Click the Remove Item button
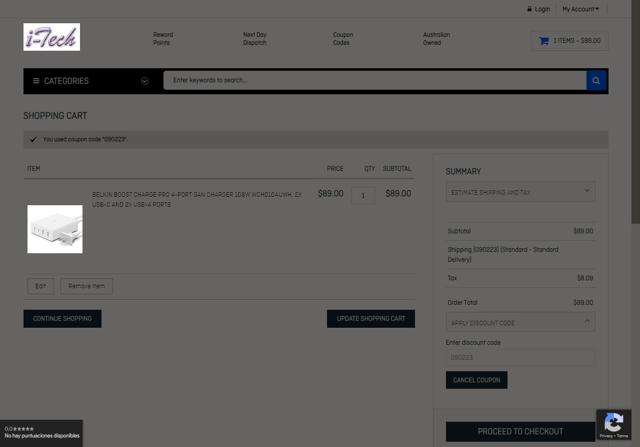 87,286
